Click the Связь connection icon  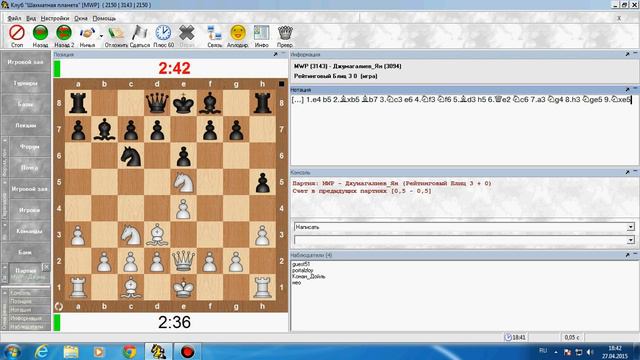(x=214, y=33)
